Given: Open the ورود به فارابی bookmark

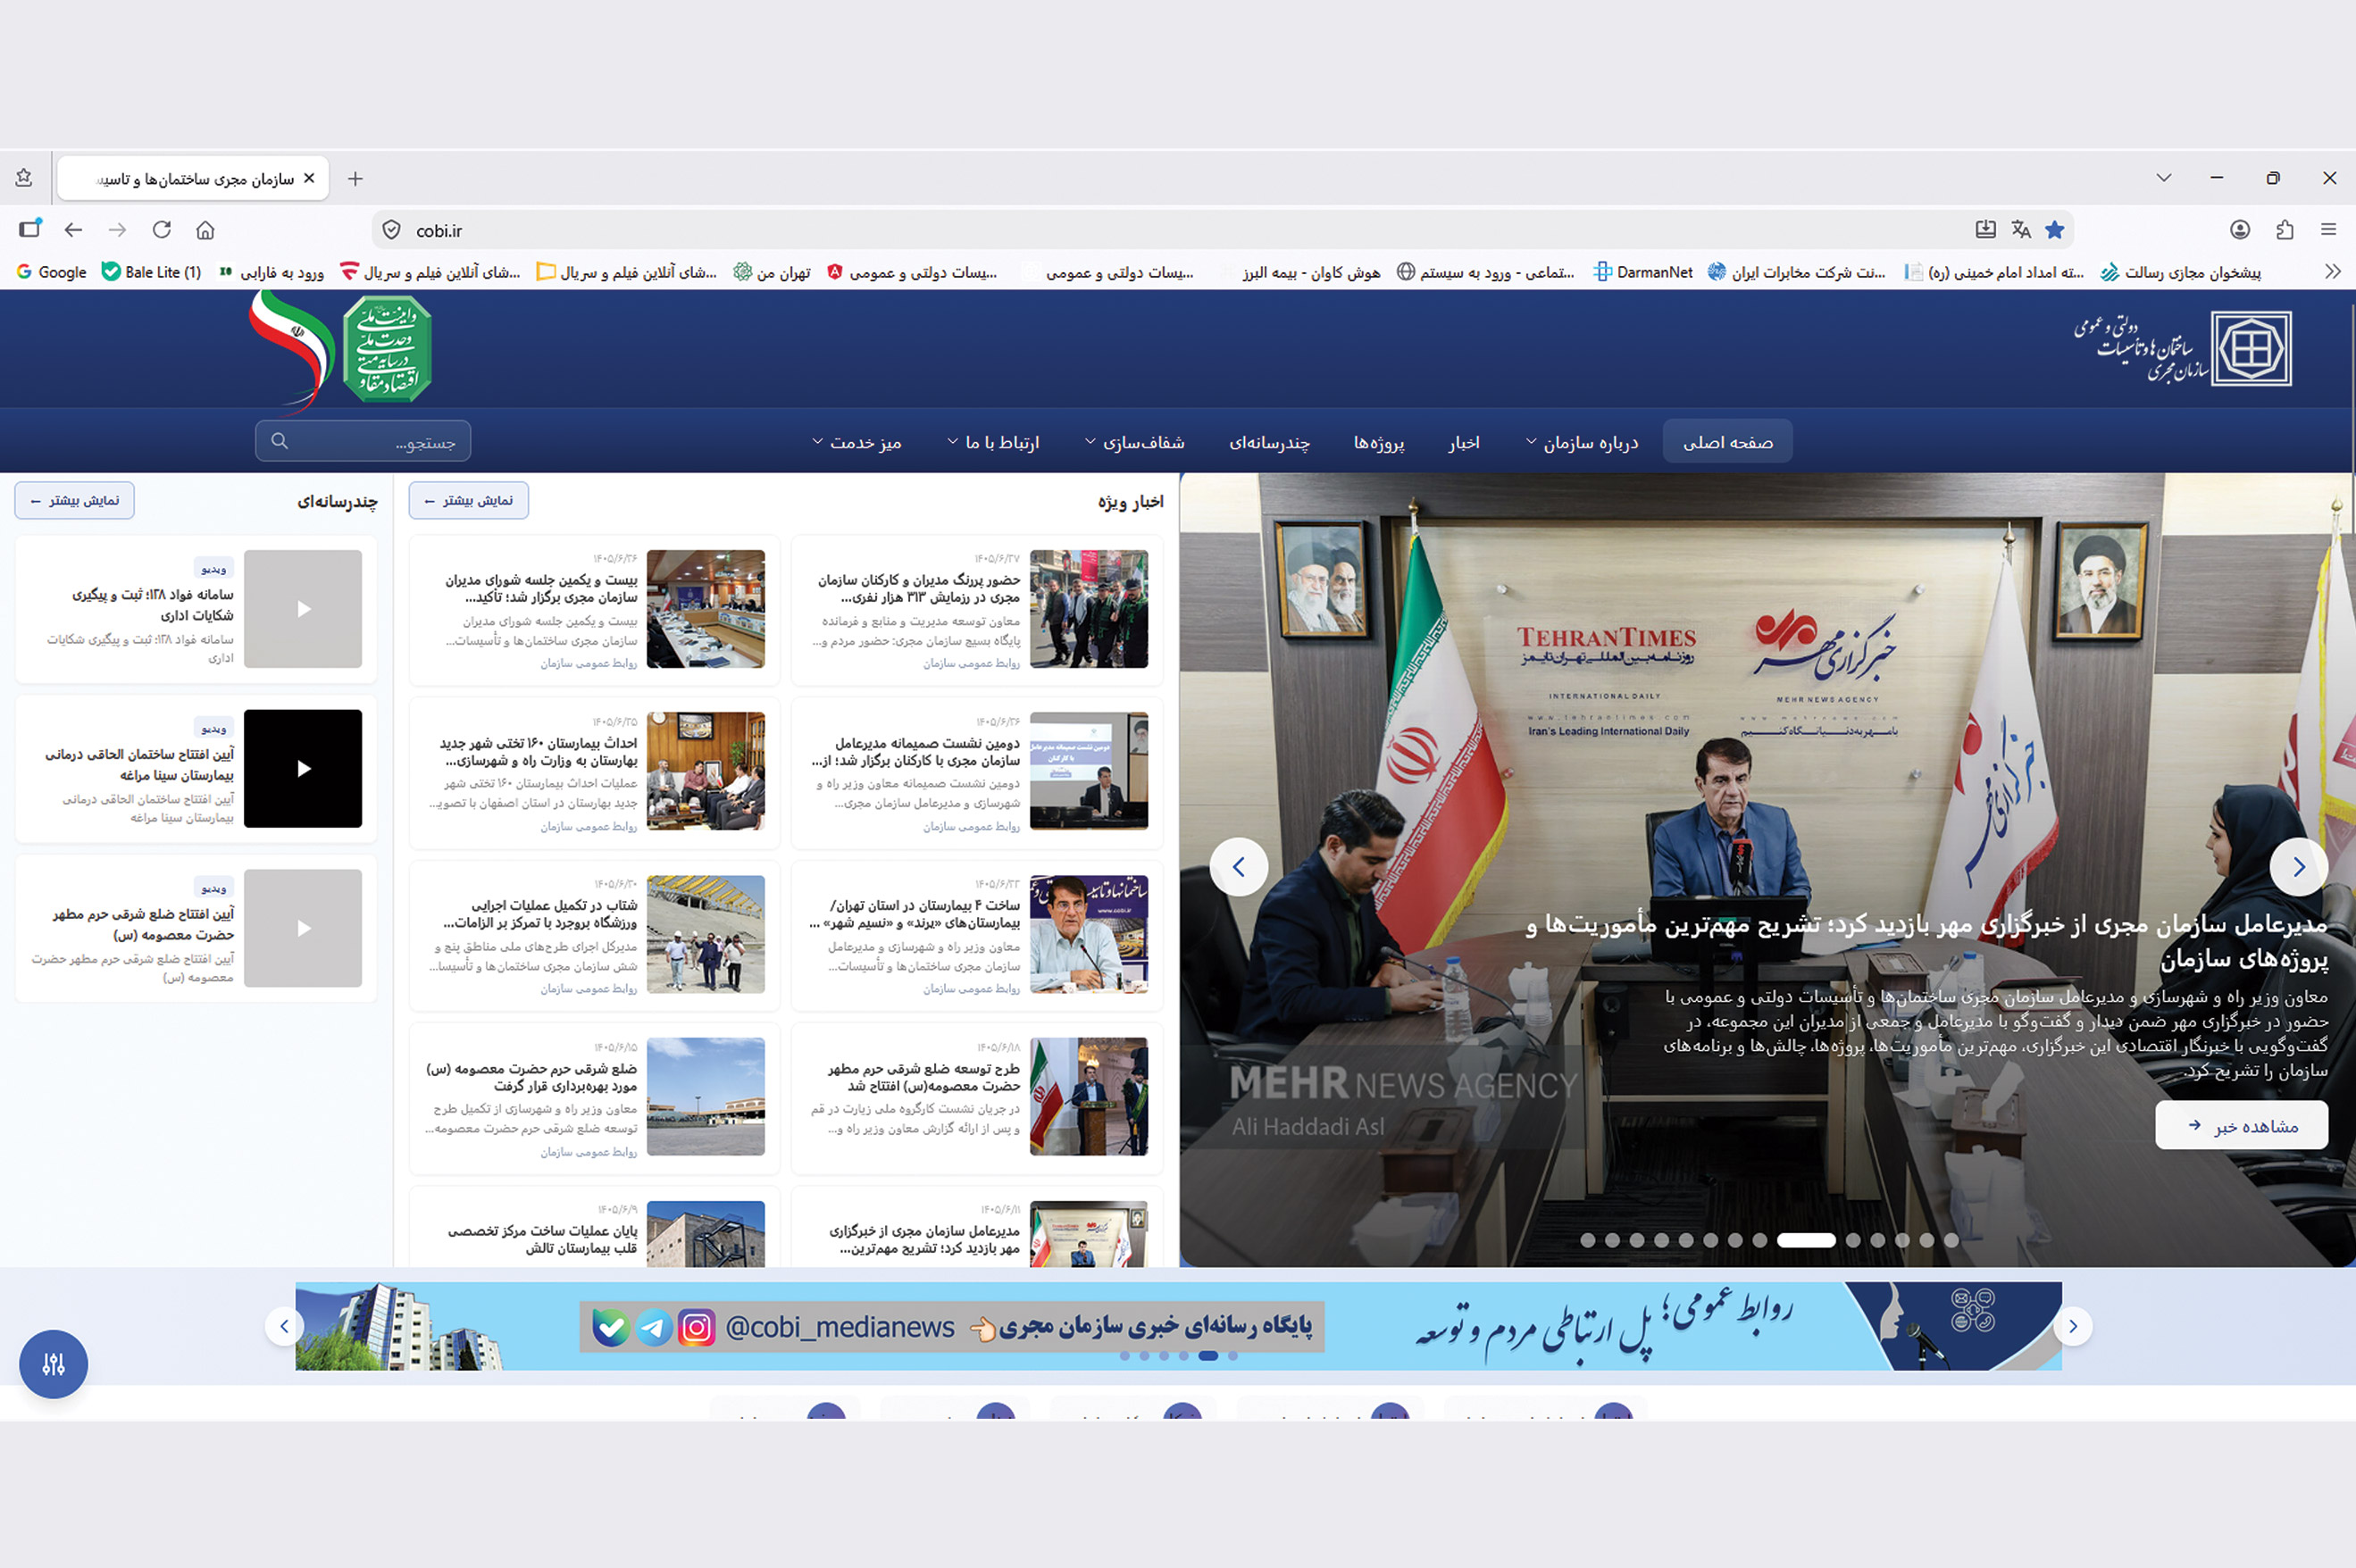Looking at the screenshot, I should [x=271, y=272].
